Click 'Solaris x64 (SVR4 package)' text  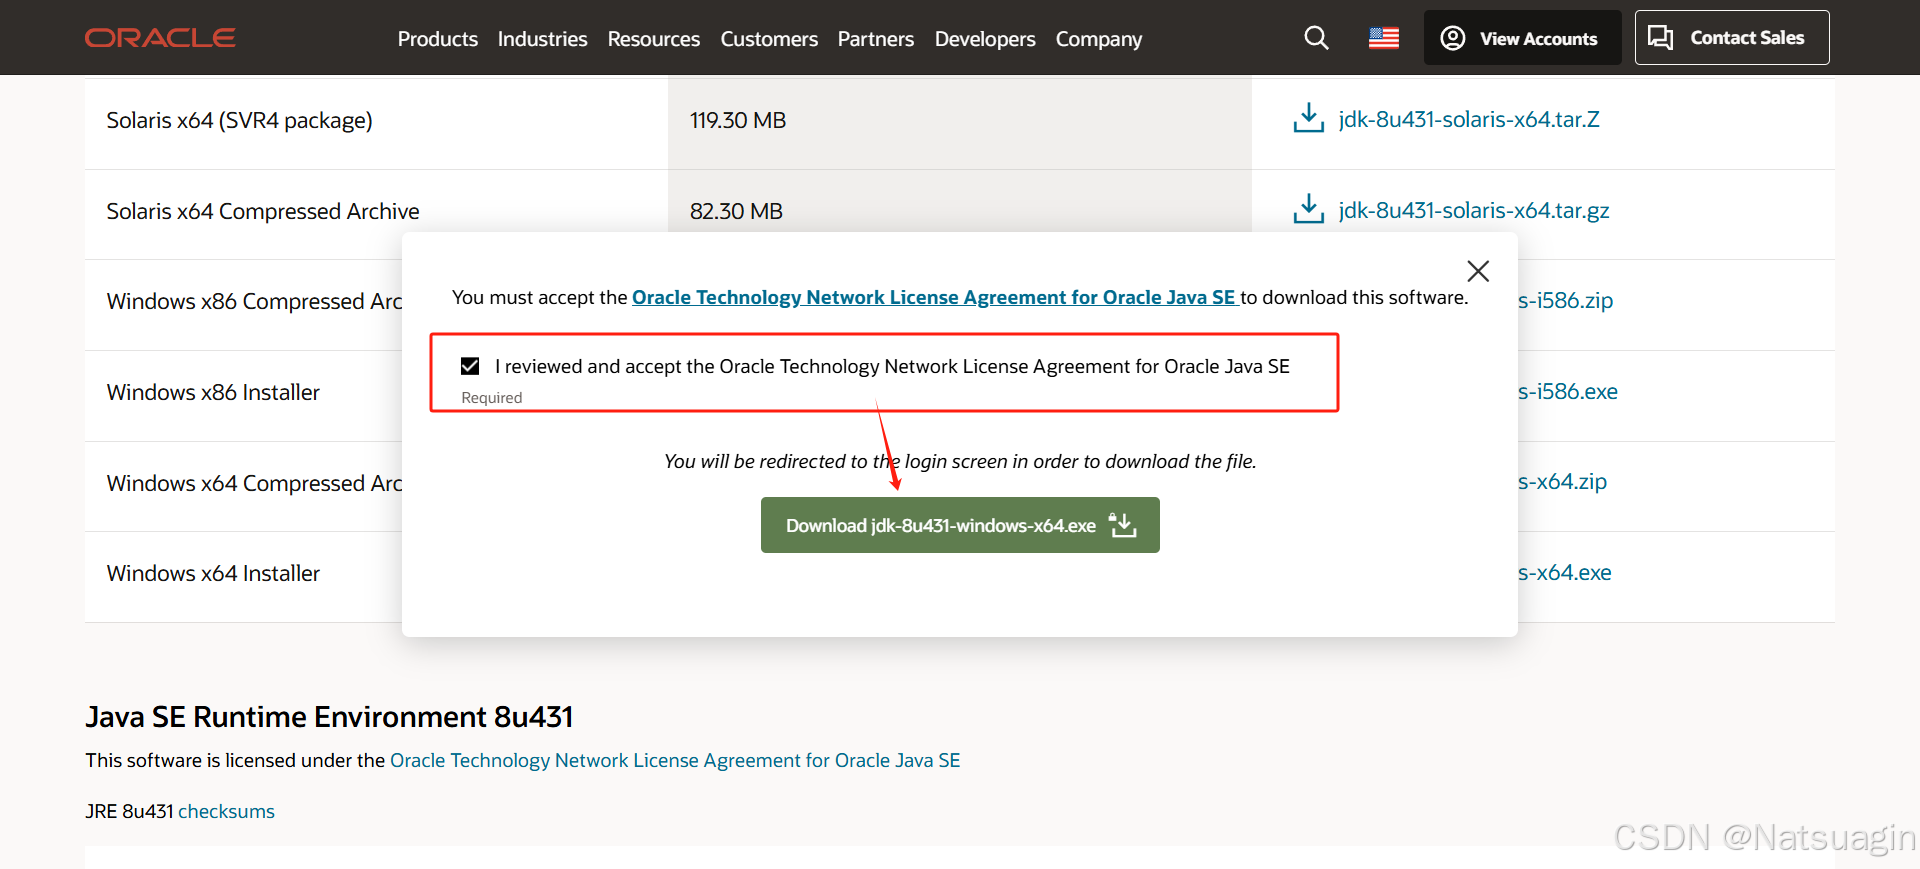click(x=239, y=120)
